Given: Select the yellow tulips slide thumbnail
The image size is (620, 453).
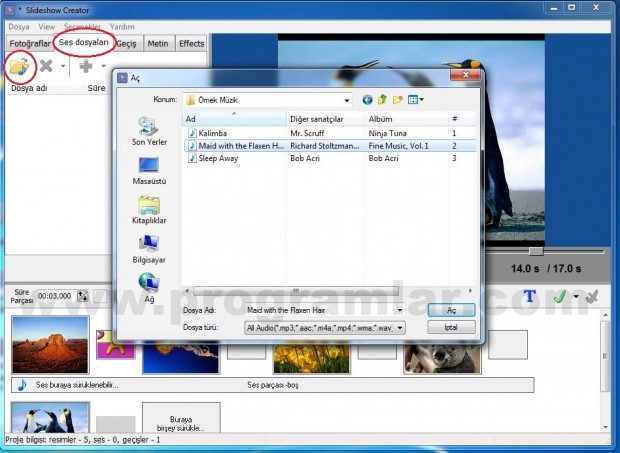Looking at the screenshot, I should [312, 358].
